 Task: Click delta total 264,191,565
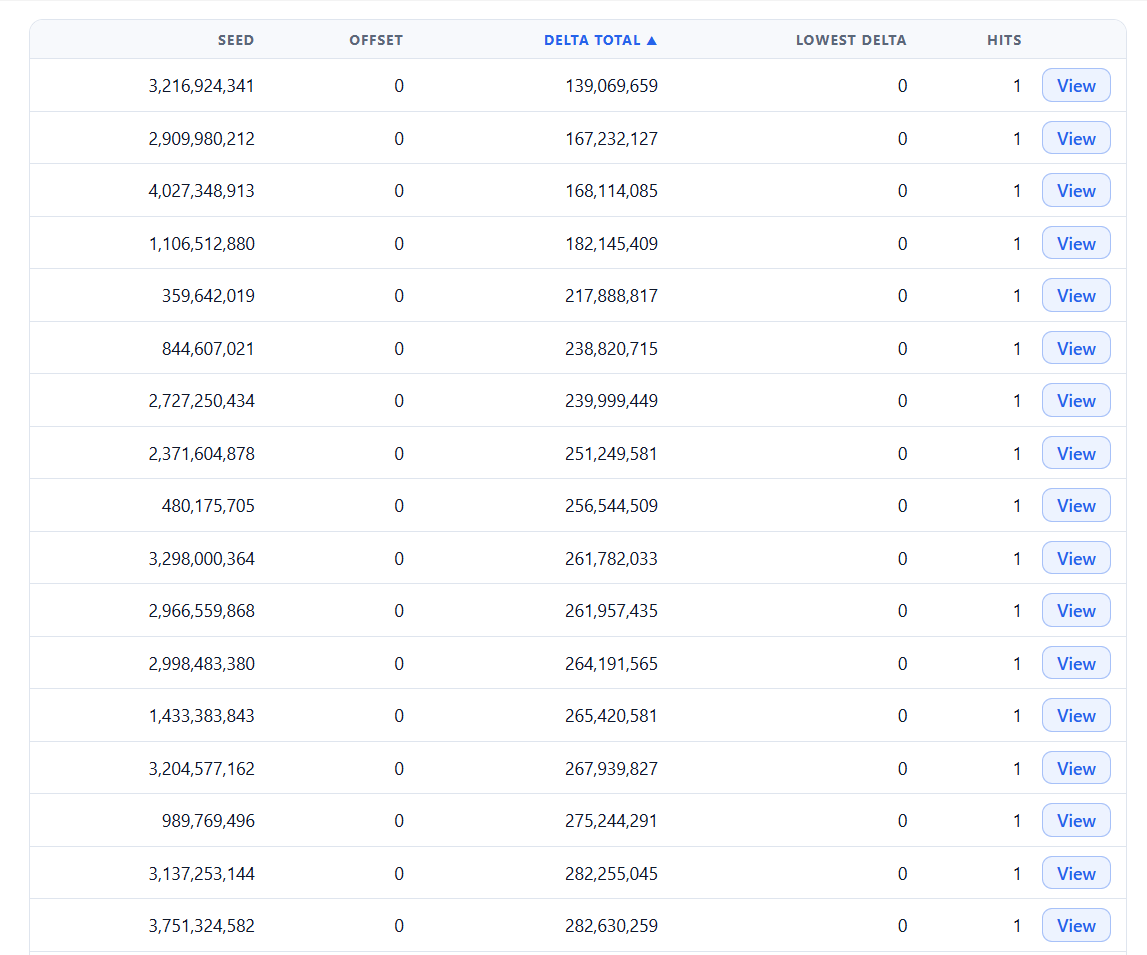pyautogui.click(x=611, y=663)
